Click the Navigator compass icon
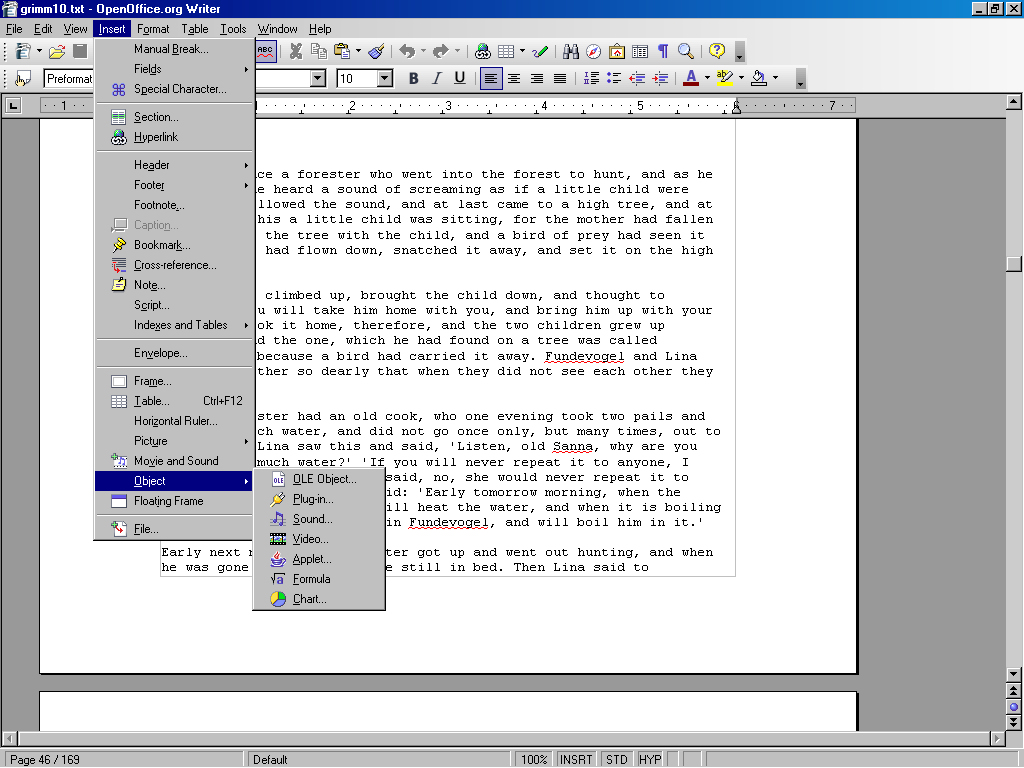Viewport: 1024px width, 768px height. (594, 51)
